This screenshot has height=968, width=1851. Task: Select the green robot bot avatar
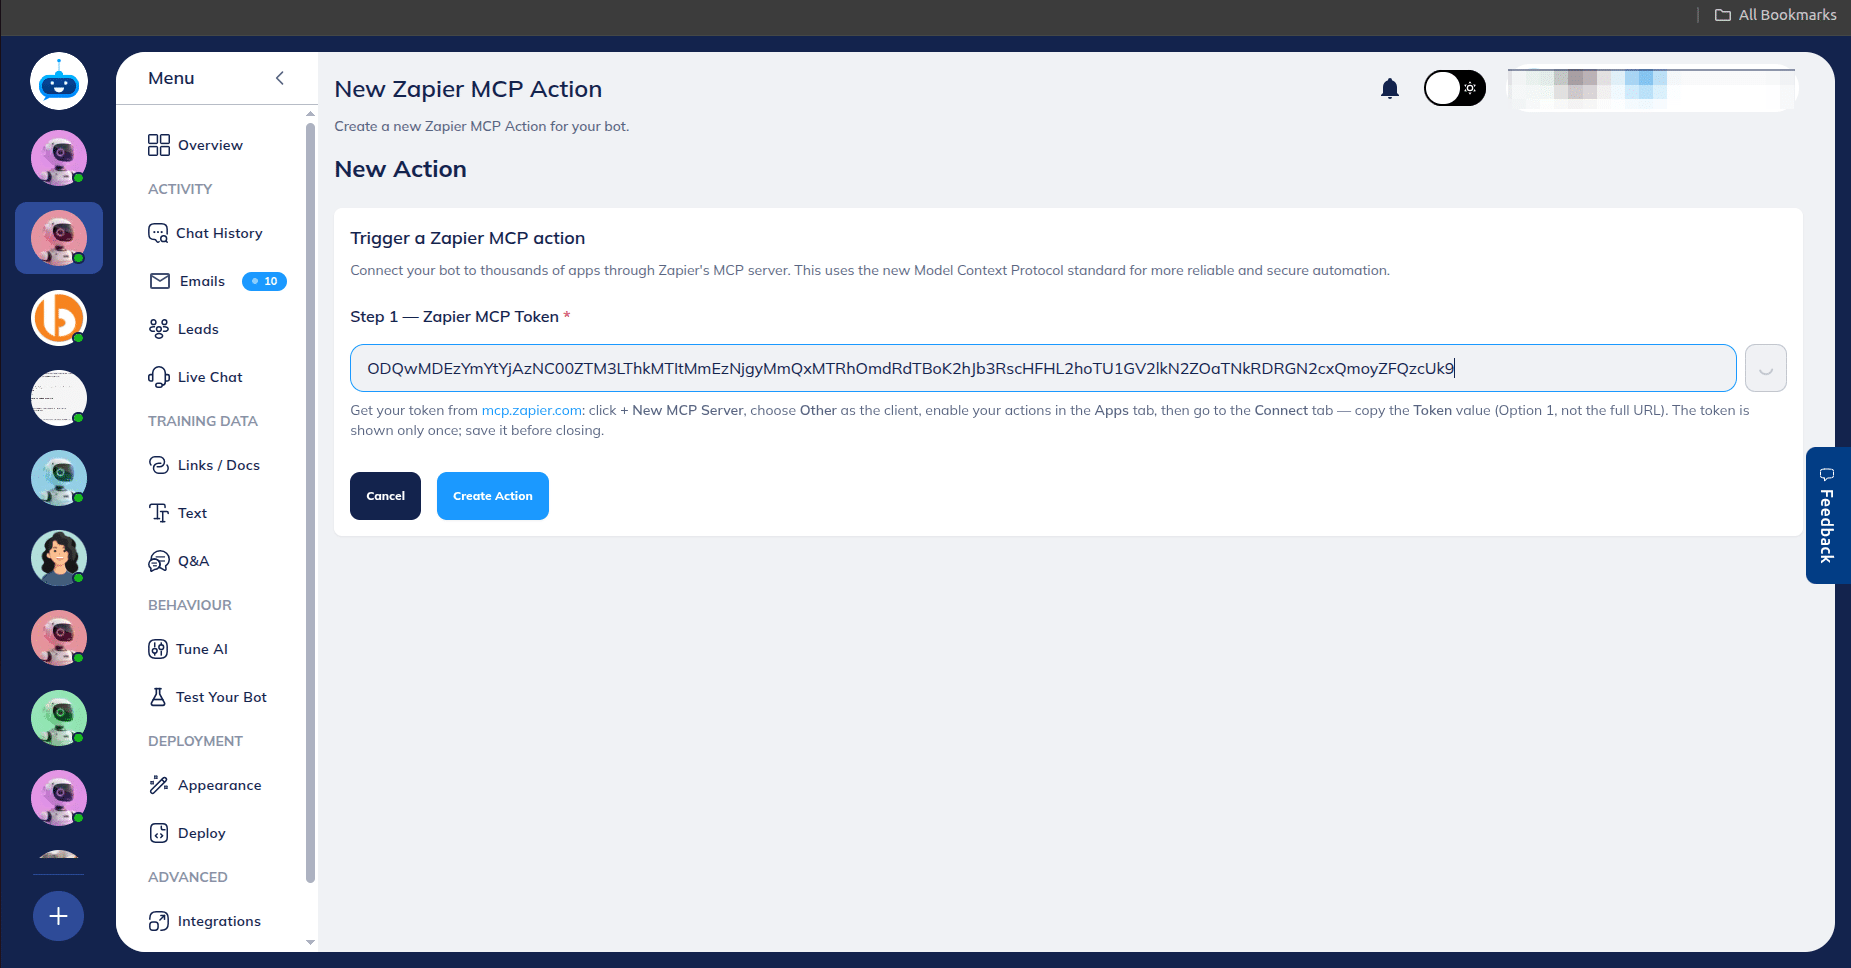[x=59, y=718]
